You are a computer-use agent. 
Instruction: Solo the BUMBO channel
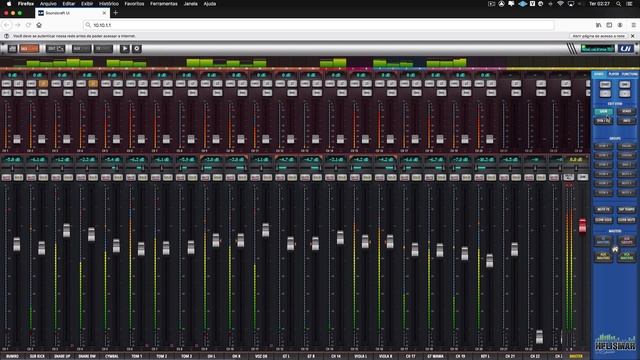pos(18,177)
